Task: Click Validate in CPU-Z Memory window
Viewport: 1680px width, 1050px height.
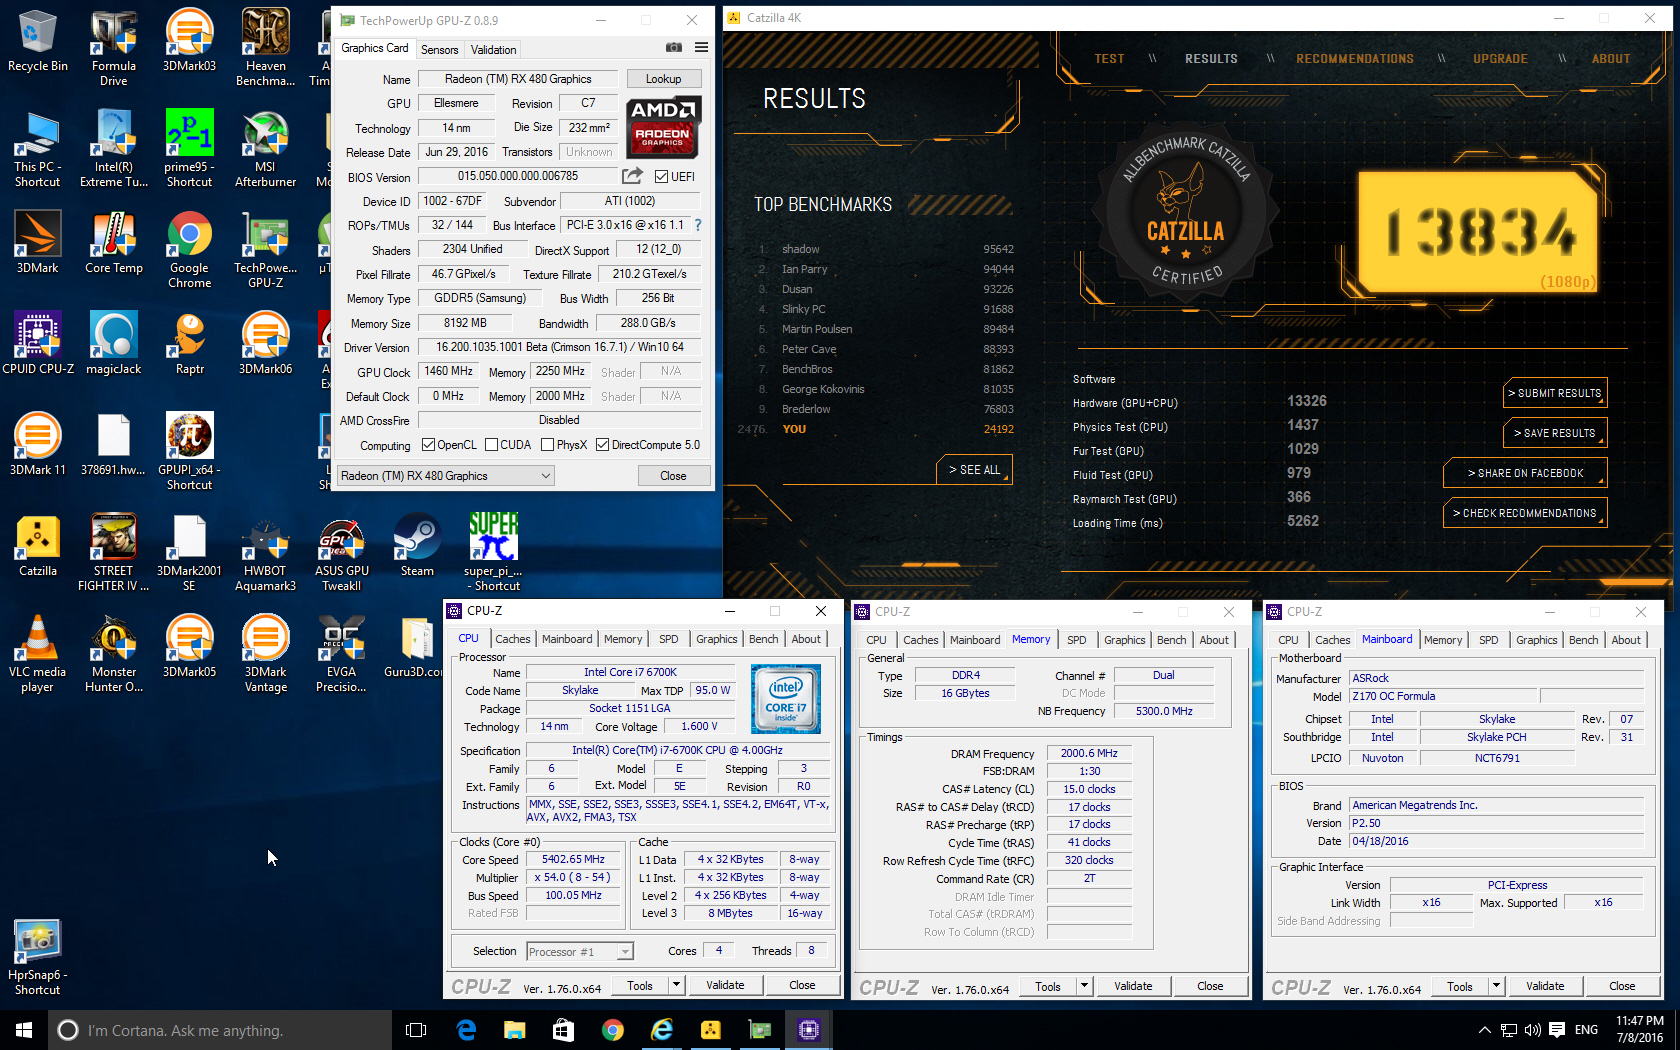Action: 1133,986
